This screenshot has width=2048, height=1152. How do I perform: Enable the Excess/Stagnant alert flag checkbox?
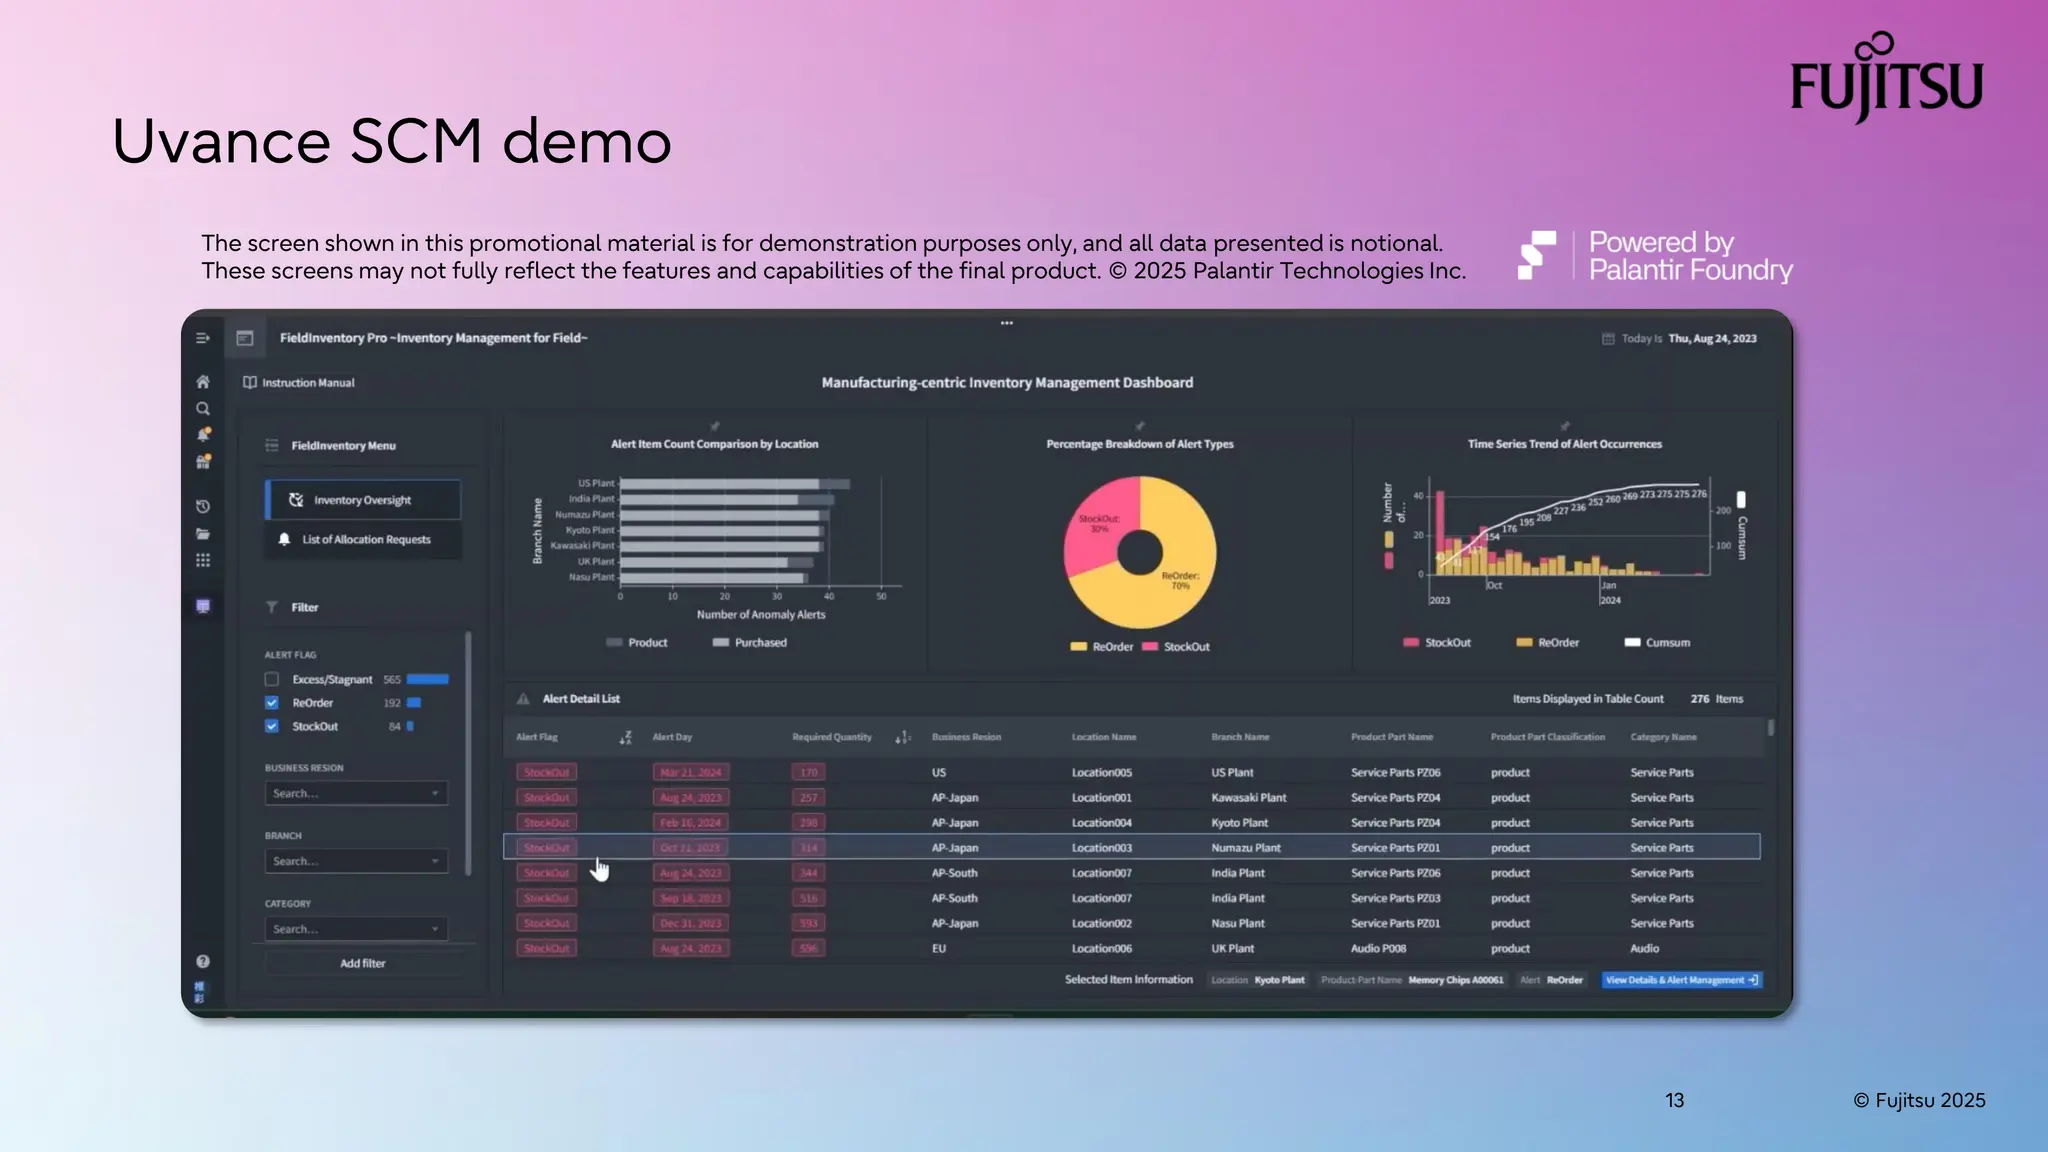pyautogui.click(x=271, y=679)
